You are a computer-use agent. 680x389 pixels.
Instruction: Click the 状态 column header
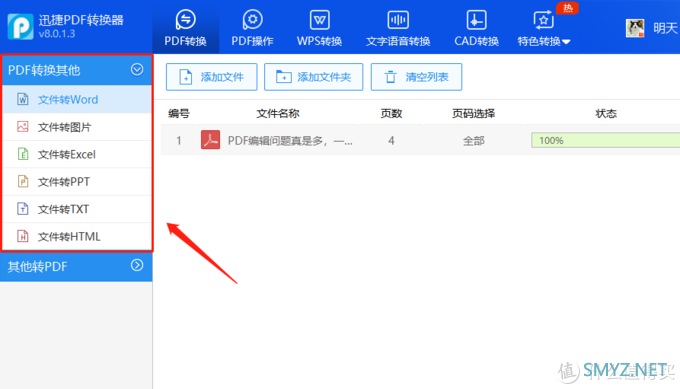606,114
